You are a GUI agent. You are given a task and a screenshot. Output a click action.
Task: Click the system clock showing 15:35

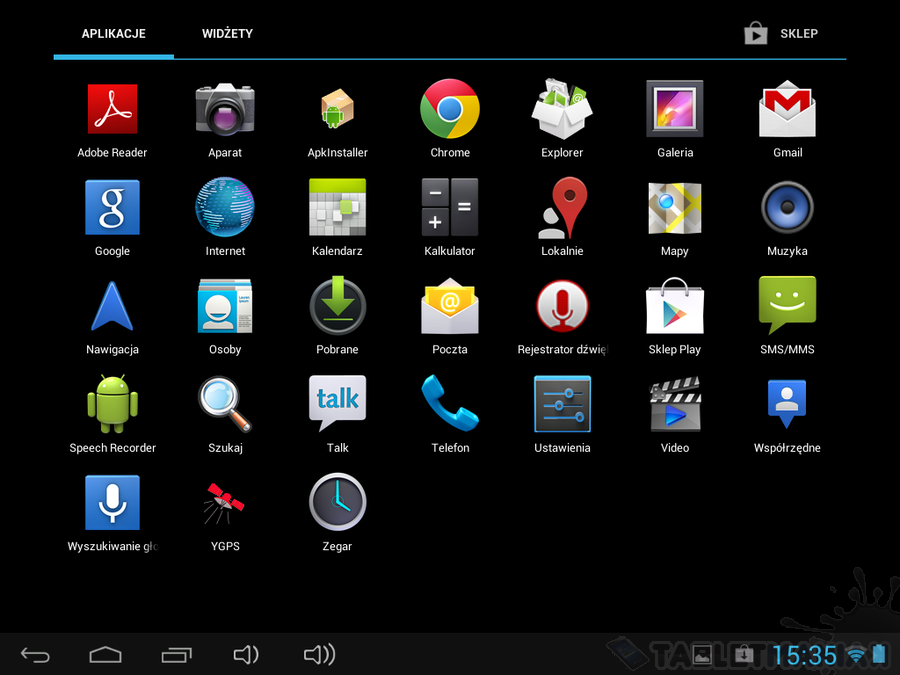tap(805, 655)
